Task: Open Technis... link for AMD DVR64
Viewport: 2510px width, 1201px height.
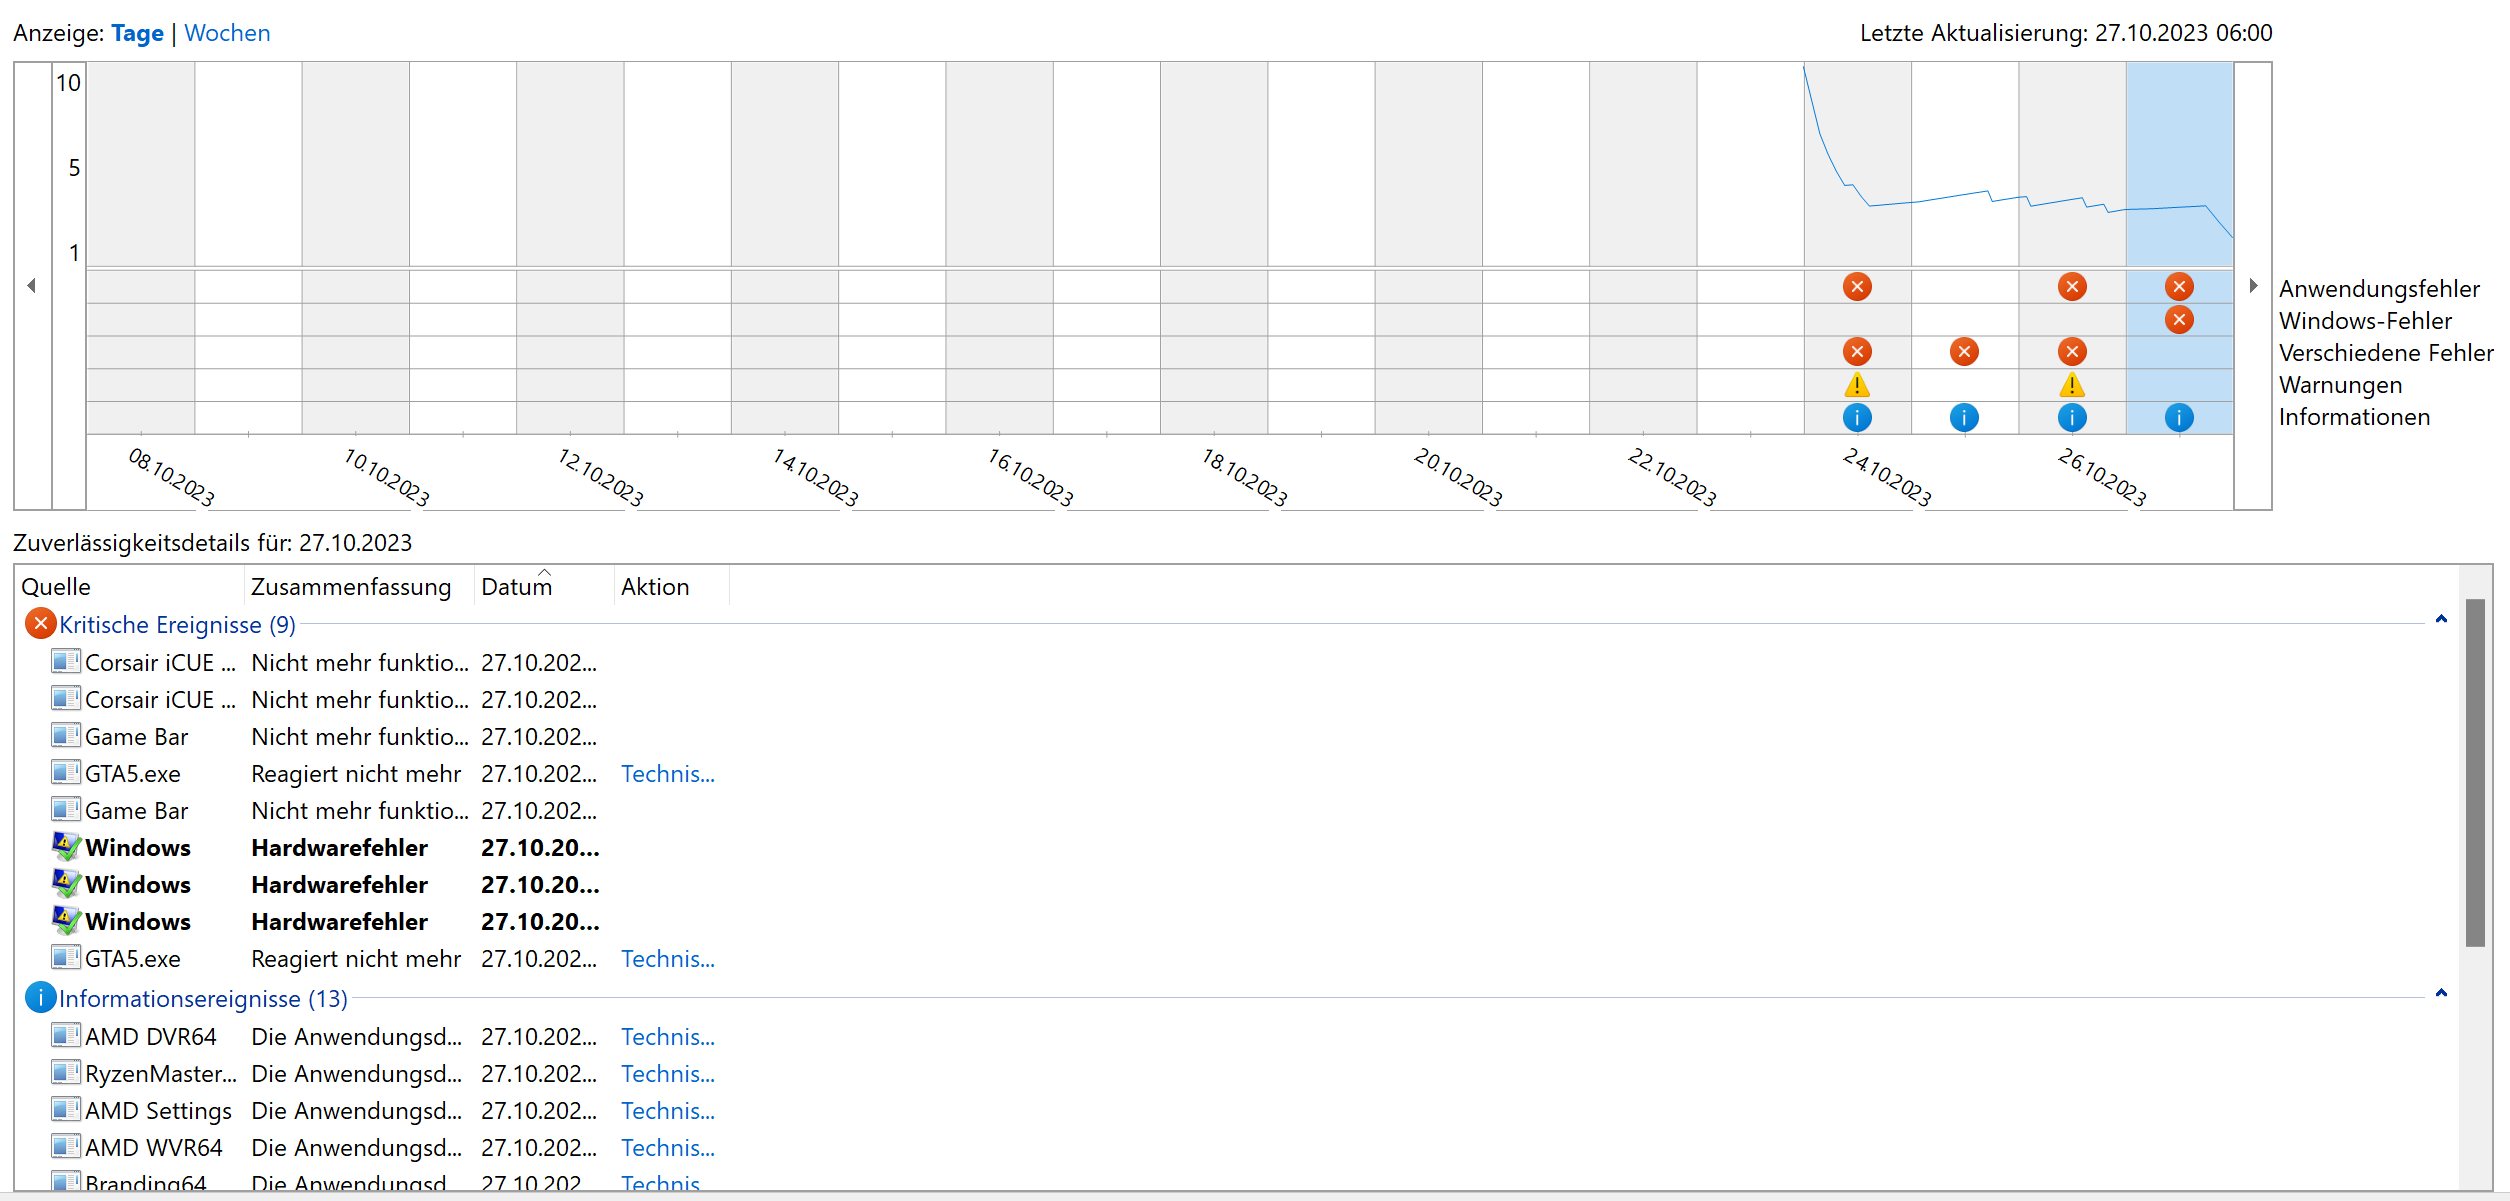Action: coord(667,1037)
